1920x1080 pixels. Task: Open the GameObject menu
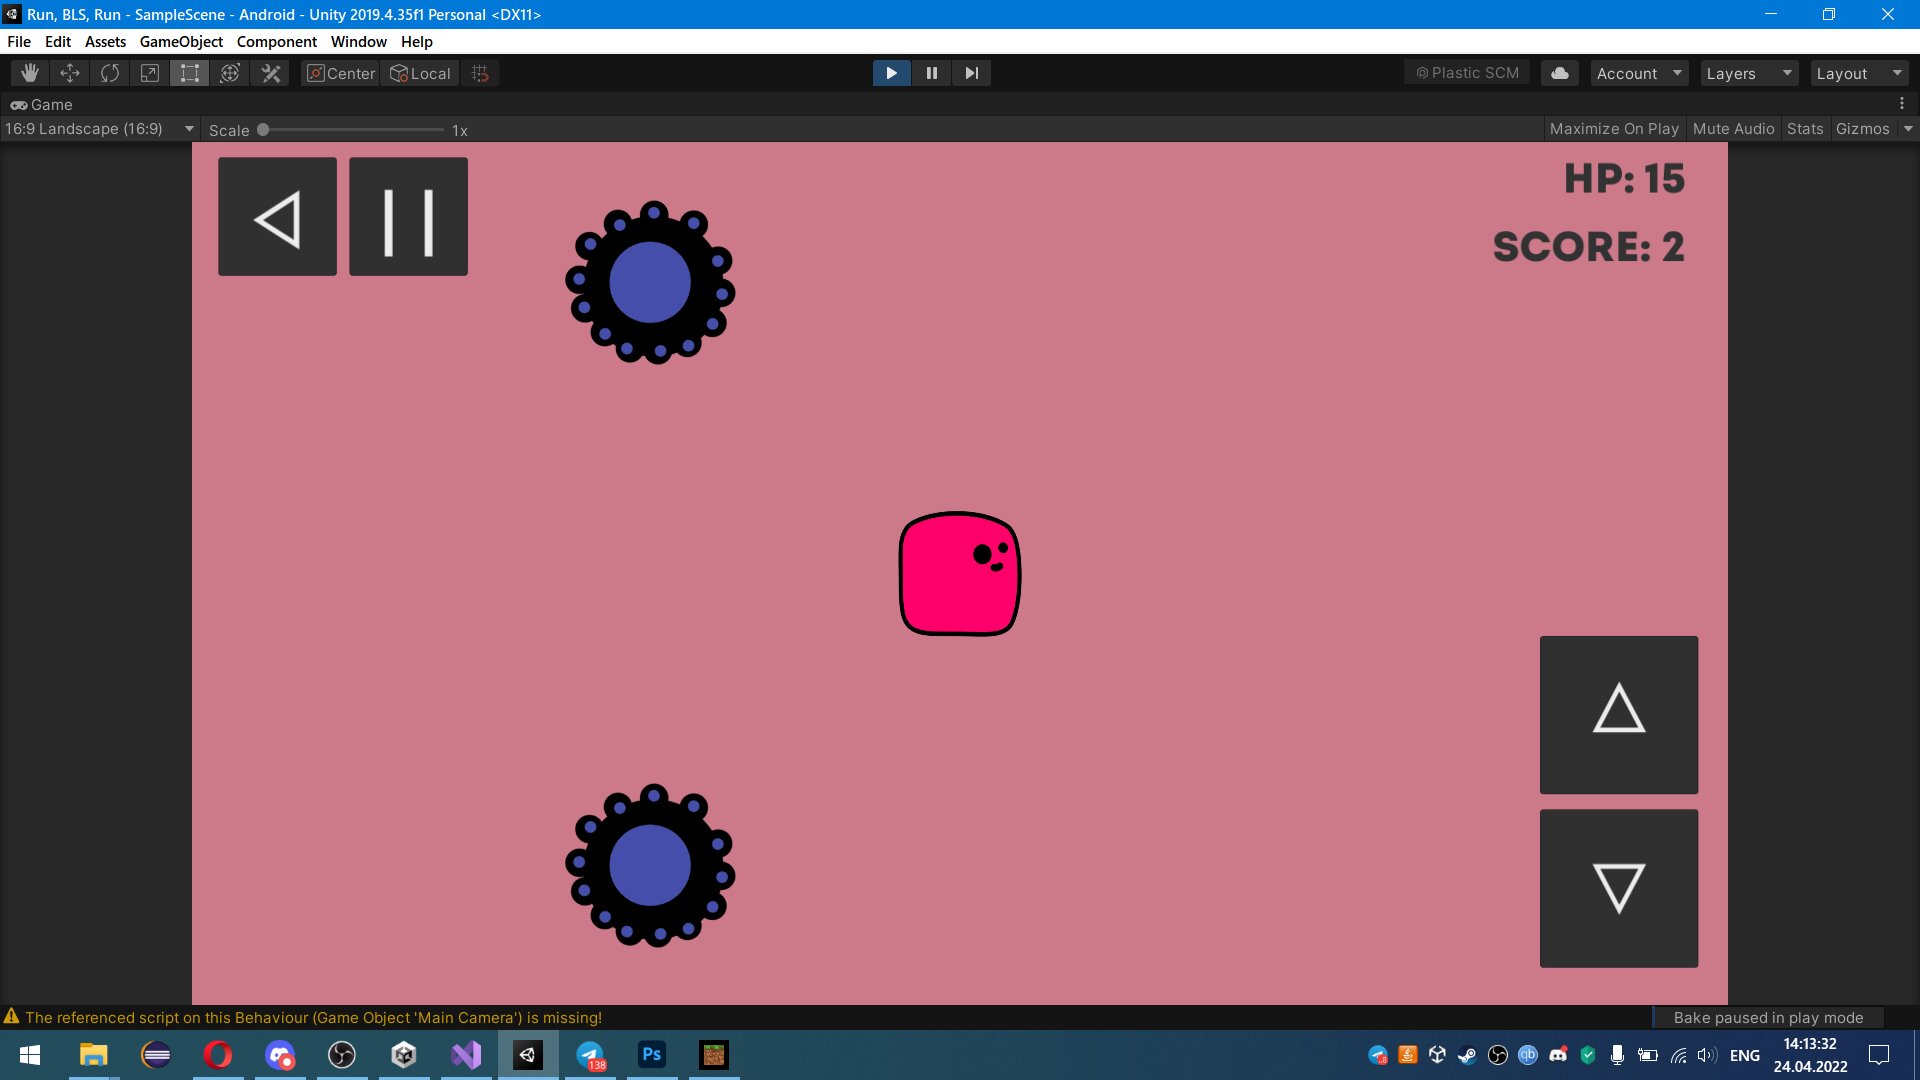click(x=180, y=42)
